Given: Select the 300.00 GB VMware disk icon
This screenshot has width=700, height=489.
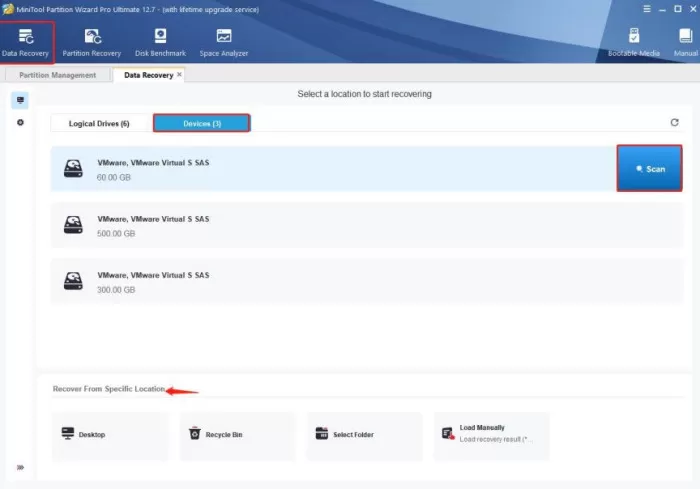Looking at the screenshot, I should (73, 281).
